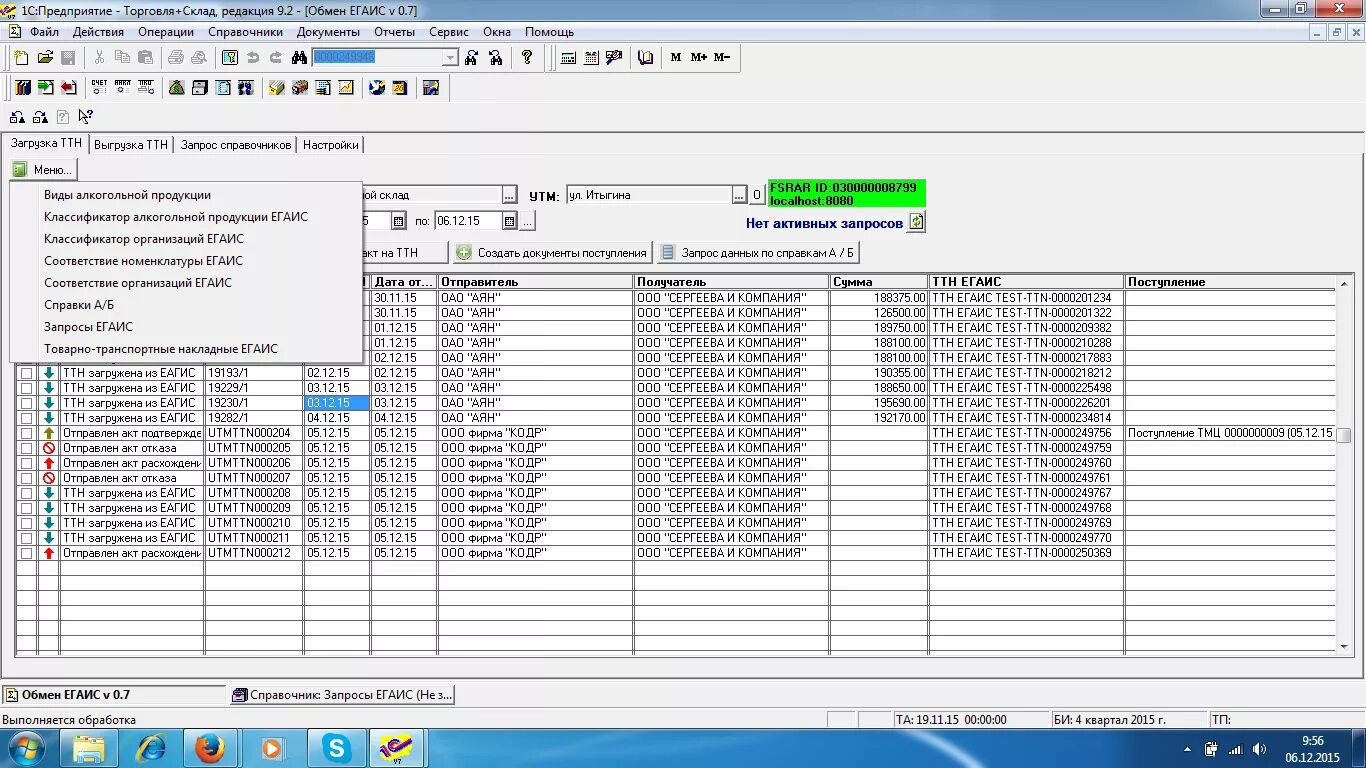Tick the checkbox for row UTMTTN000212
The width and height of the screenshot is (1366, 768).
click(x=27, y=553)
